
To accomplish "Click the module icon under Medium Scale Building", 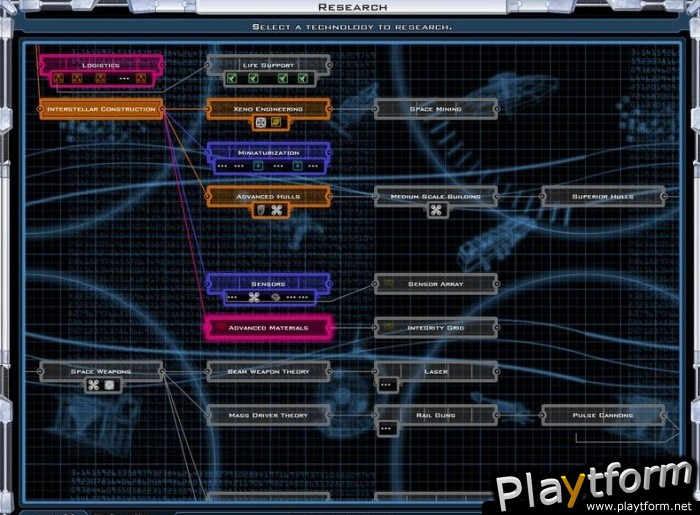I will pyautogui.click(x=436, y=210).
